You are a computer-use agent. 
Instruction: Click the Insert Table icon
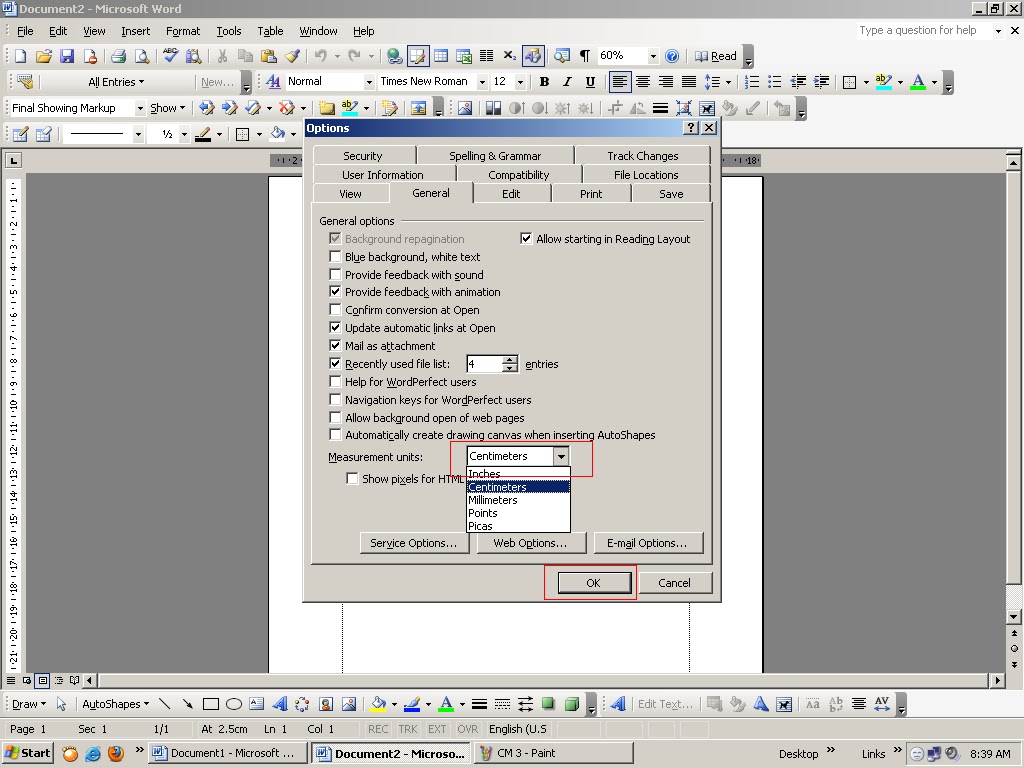click(x=441, y=56)
